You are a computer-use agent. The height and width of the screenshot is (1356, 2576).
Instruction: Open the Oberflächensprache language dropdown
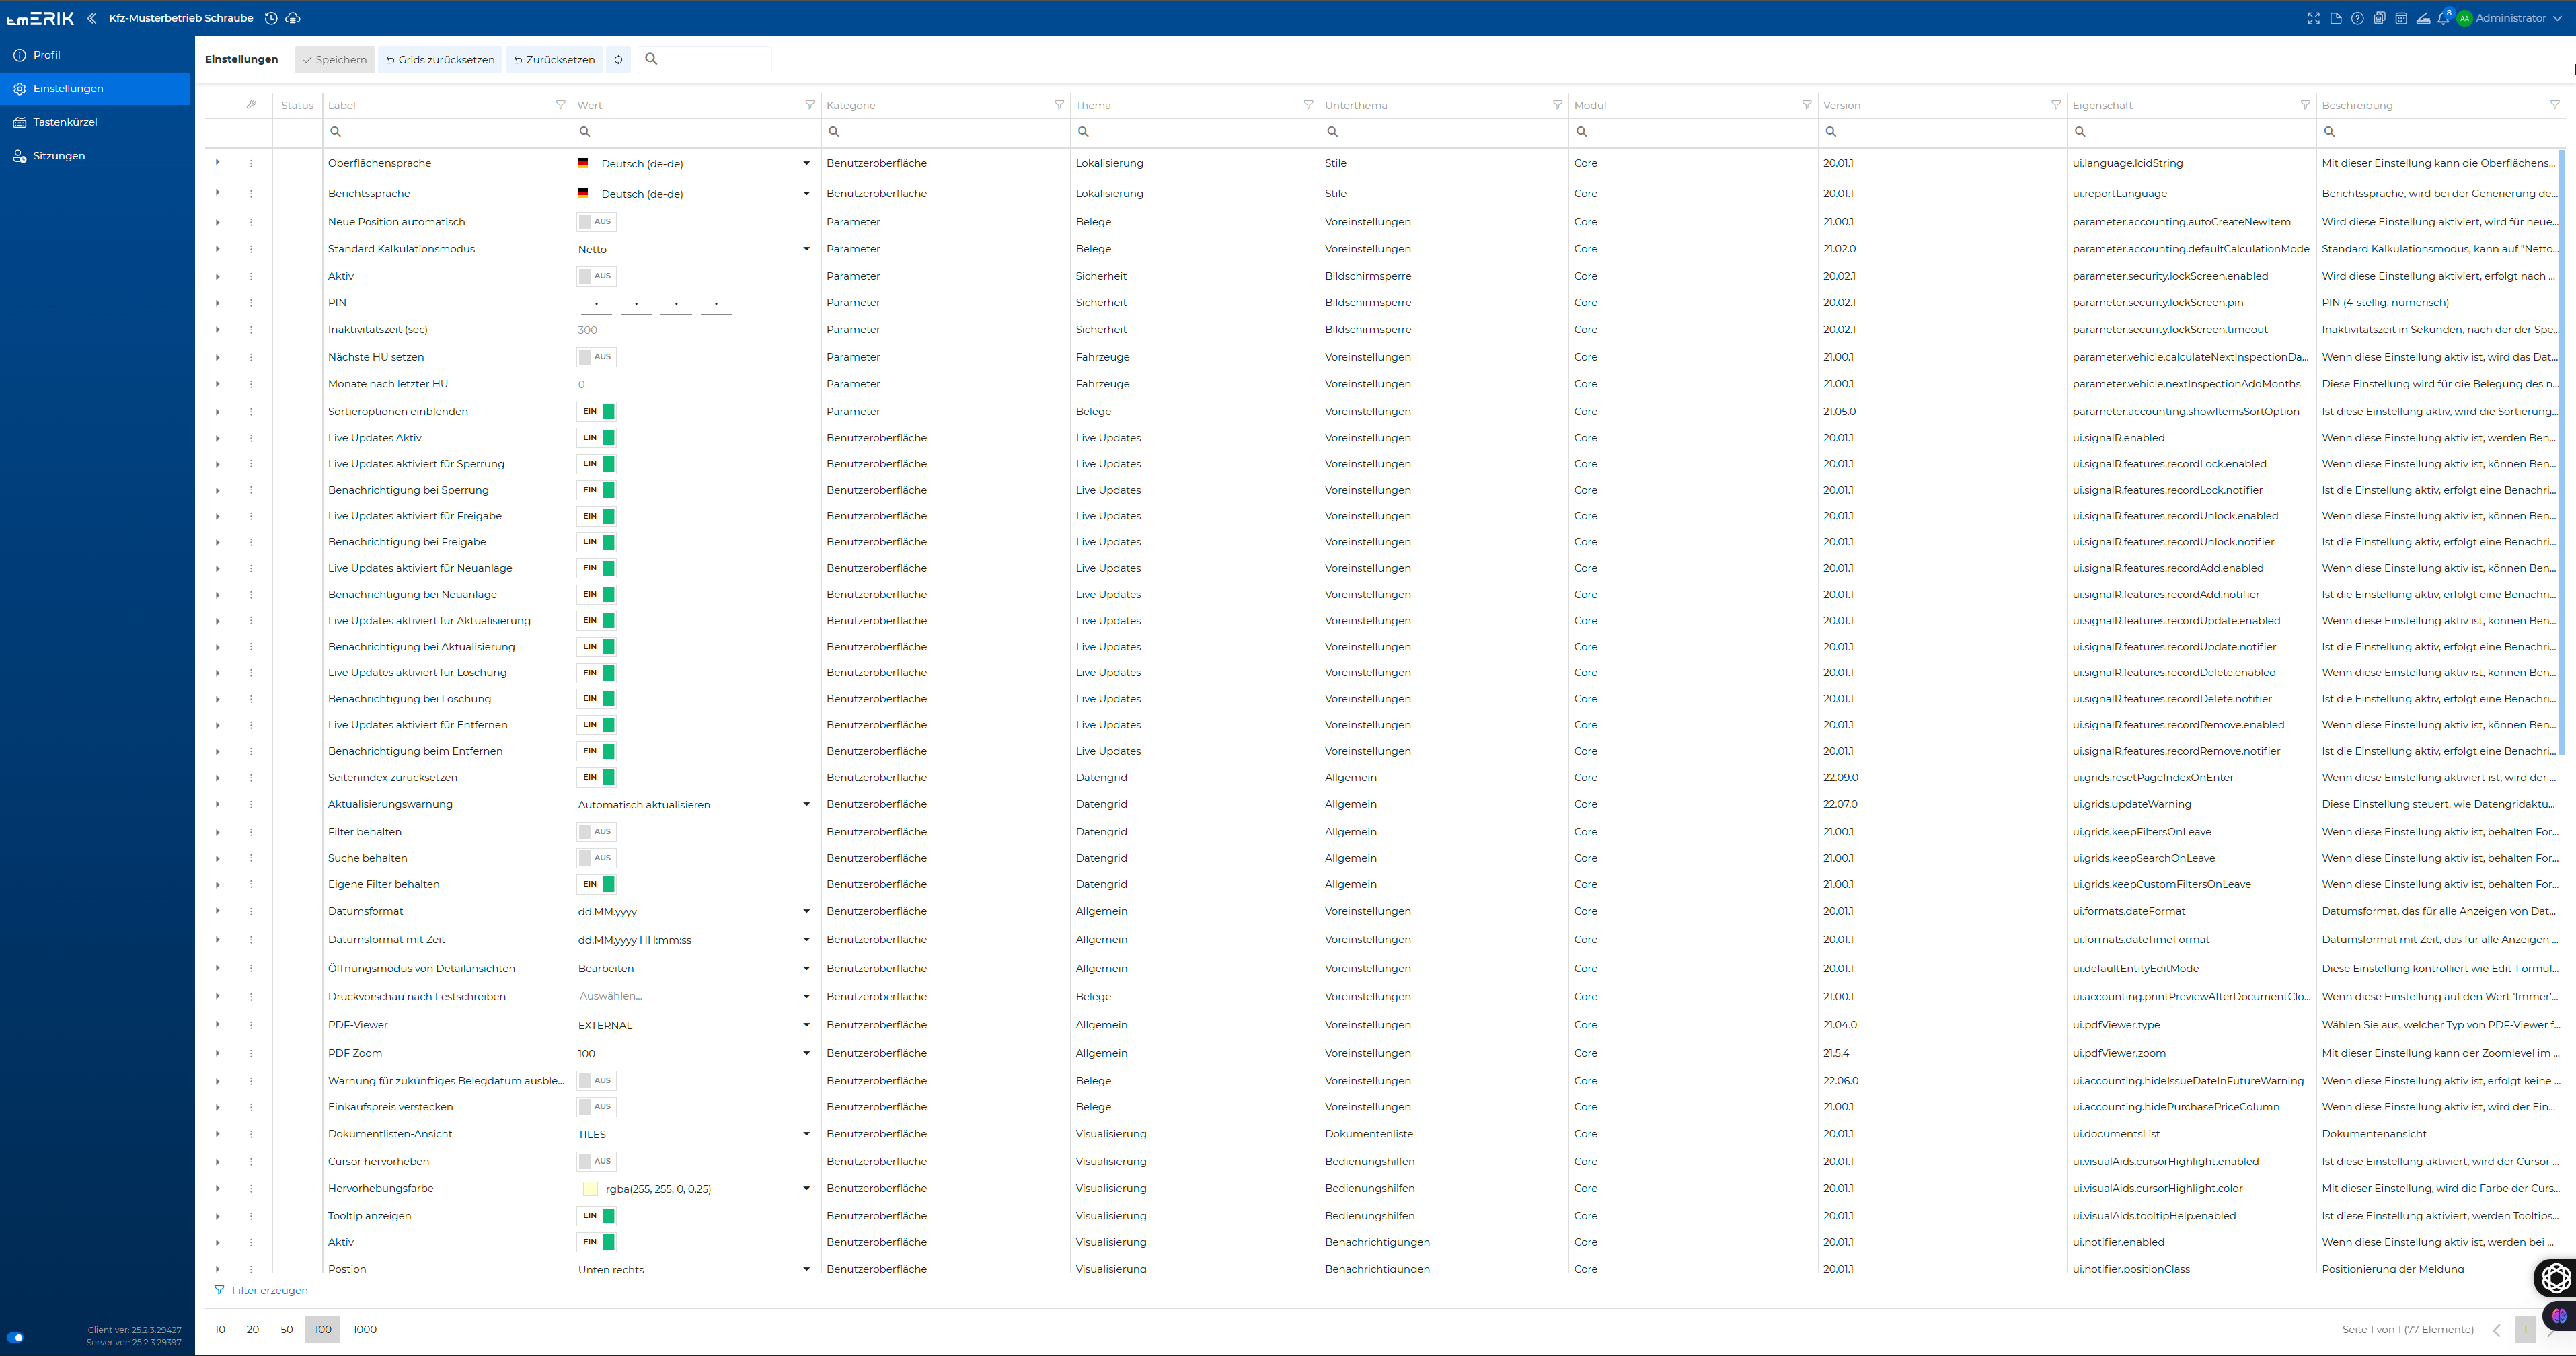pyautogui.click(x=694, y=163)
